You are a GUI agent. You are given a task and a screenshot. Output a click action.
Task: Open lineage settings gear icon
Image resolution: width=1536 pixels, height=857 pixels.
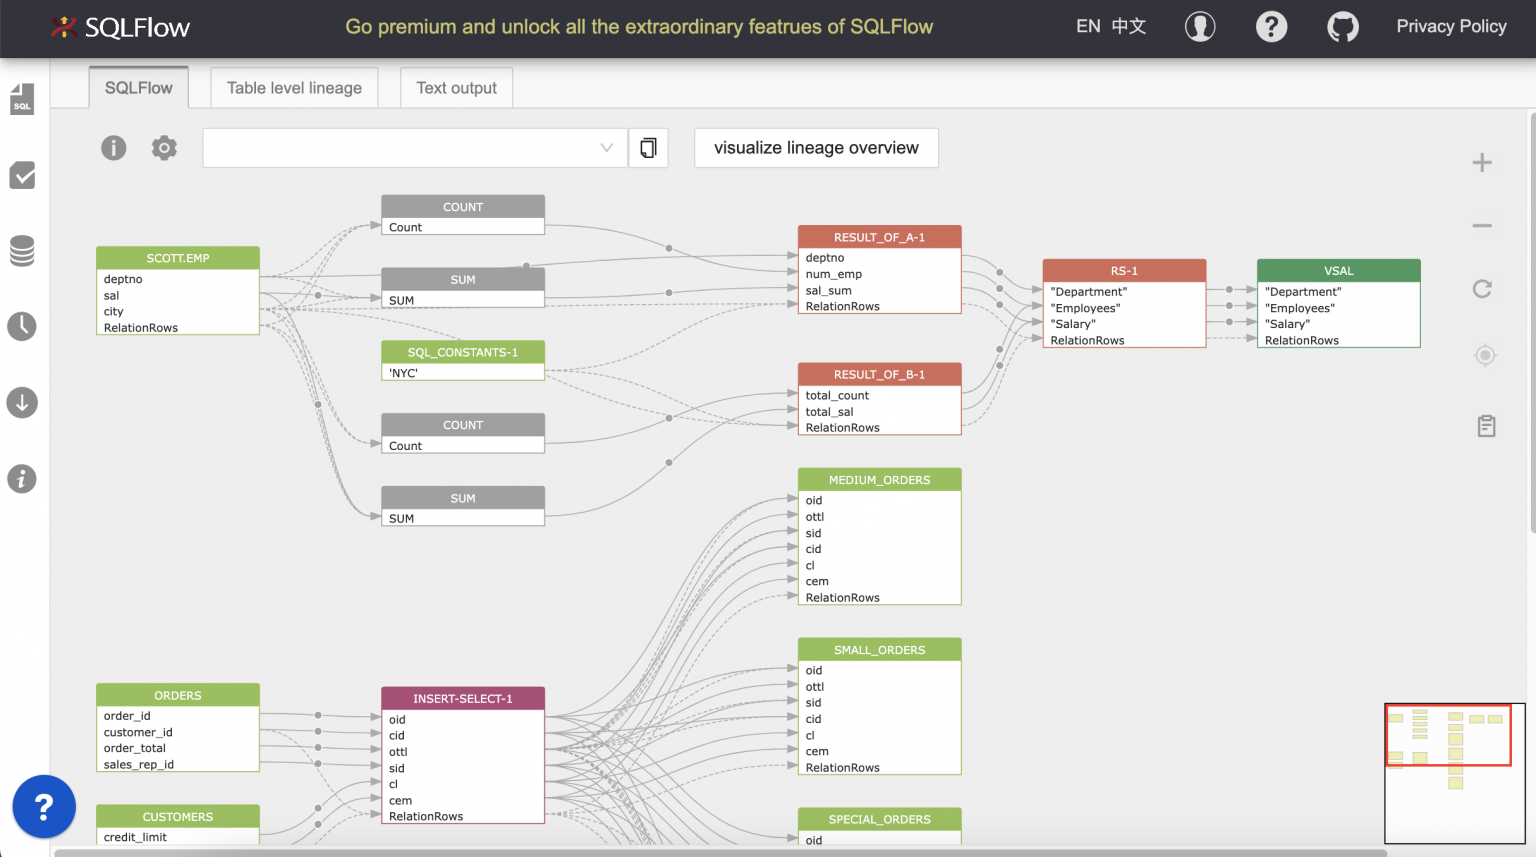(x=164, y=148)
